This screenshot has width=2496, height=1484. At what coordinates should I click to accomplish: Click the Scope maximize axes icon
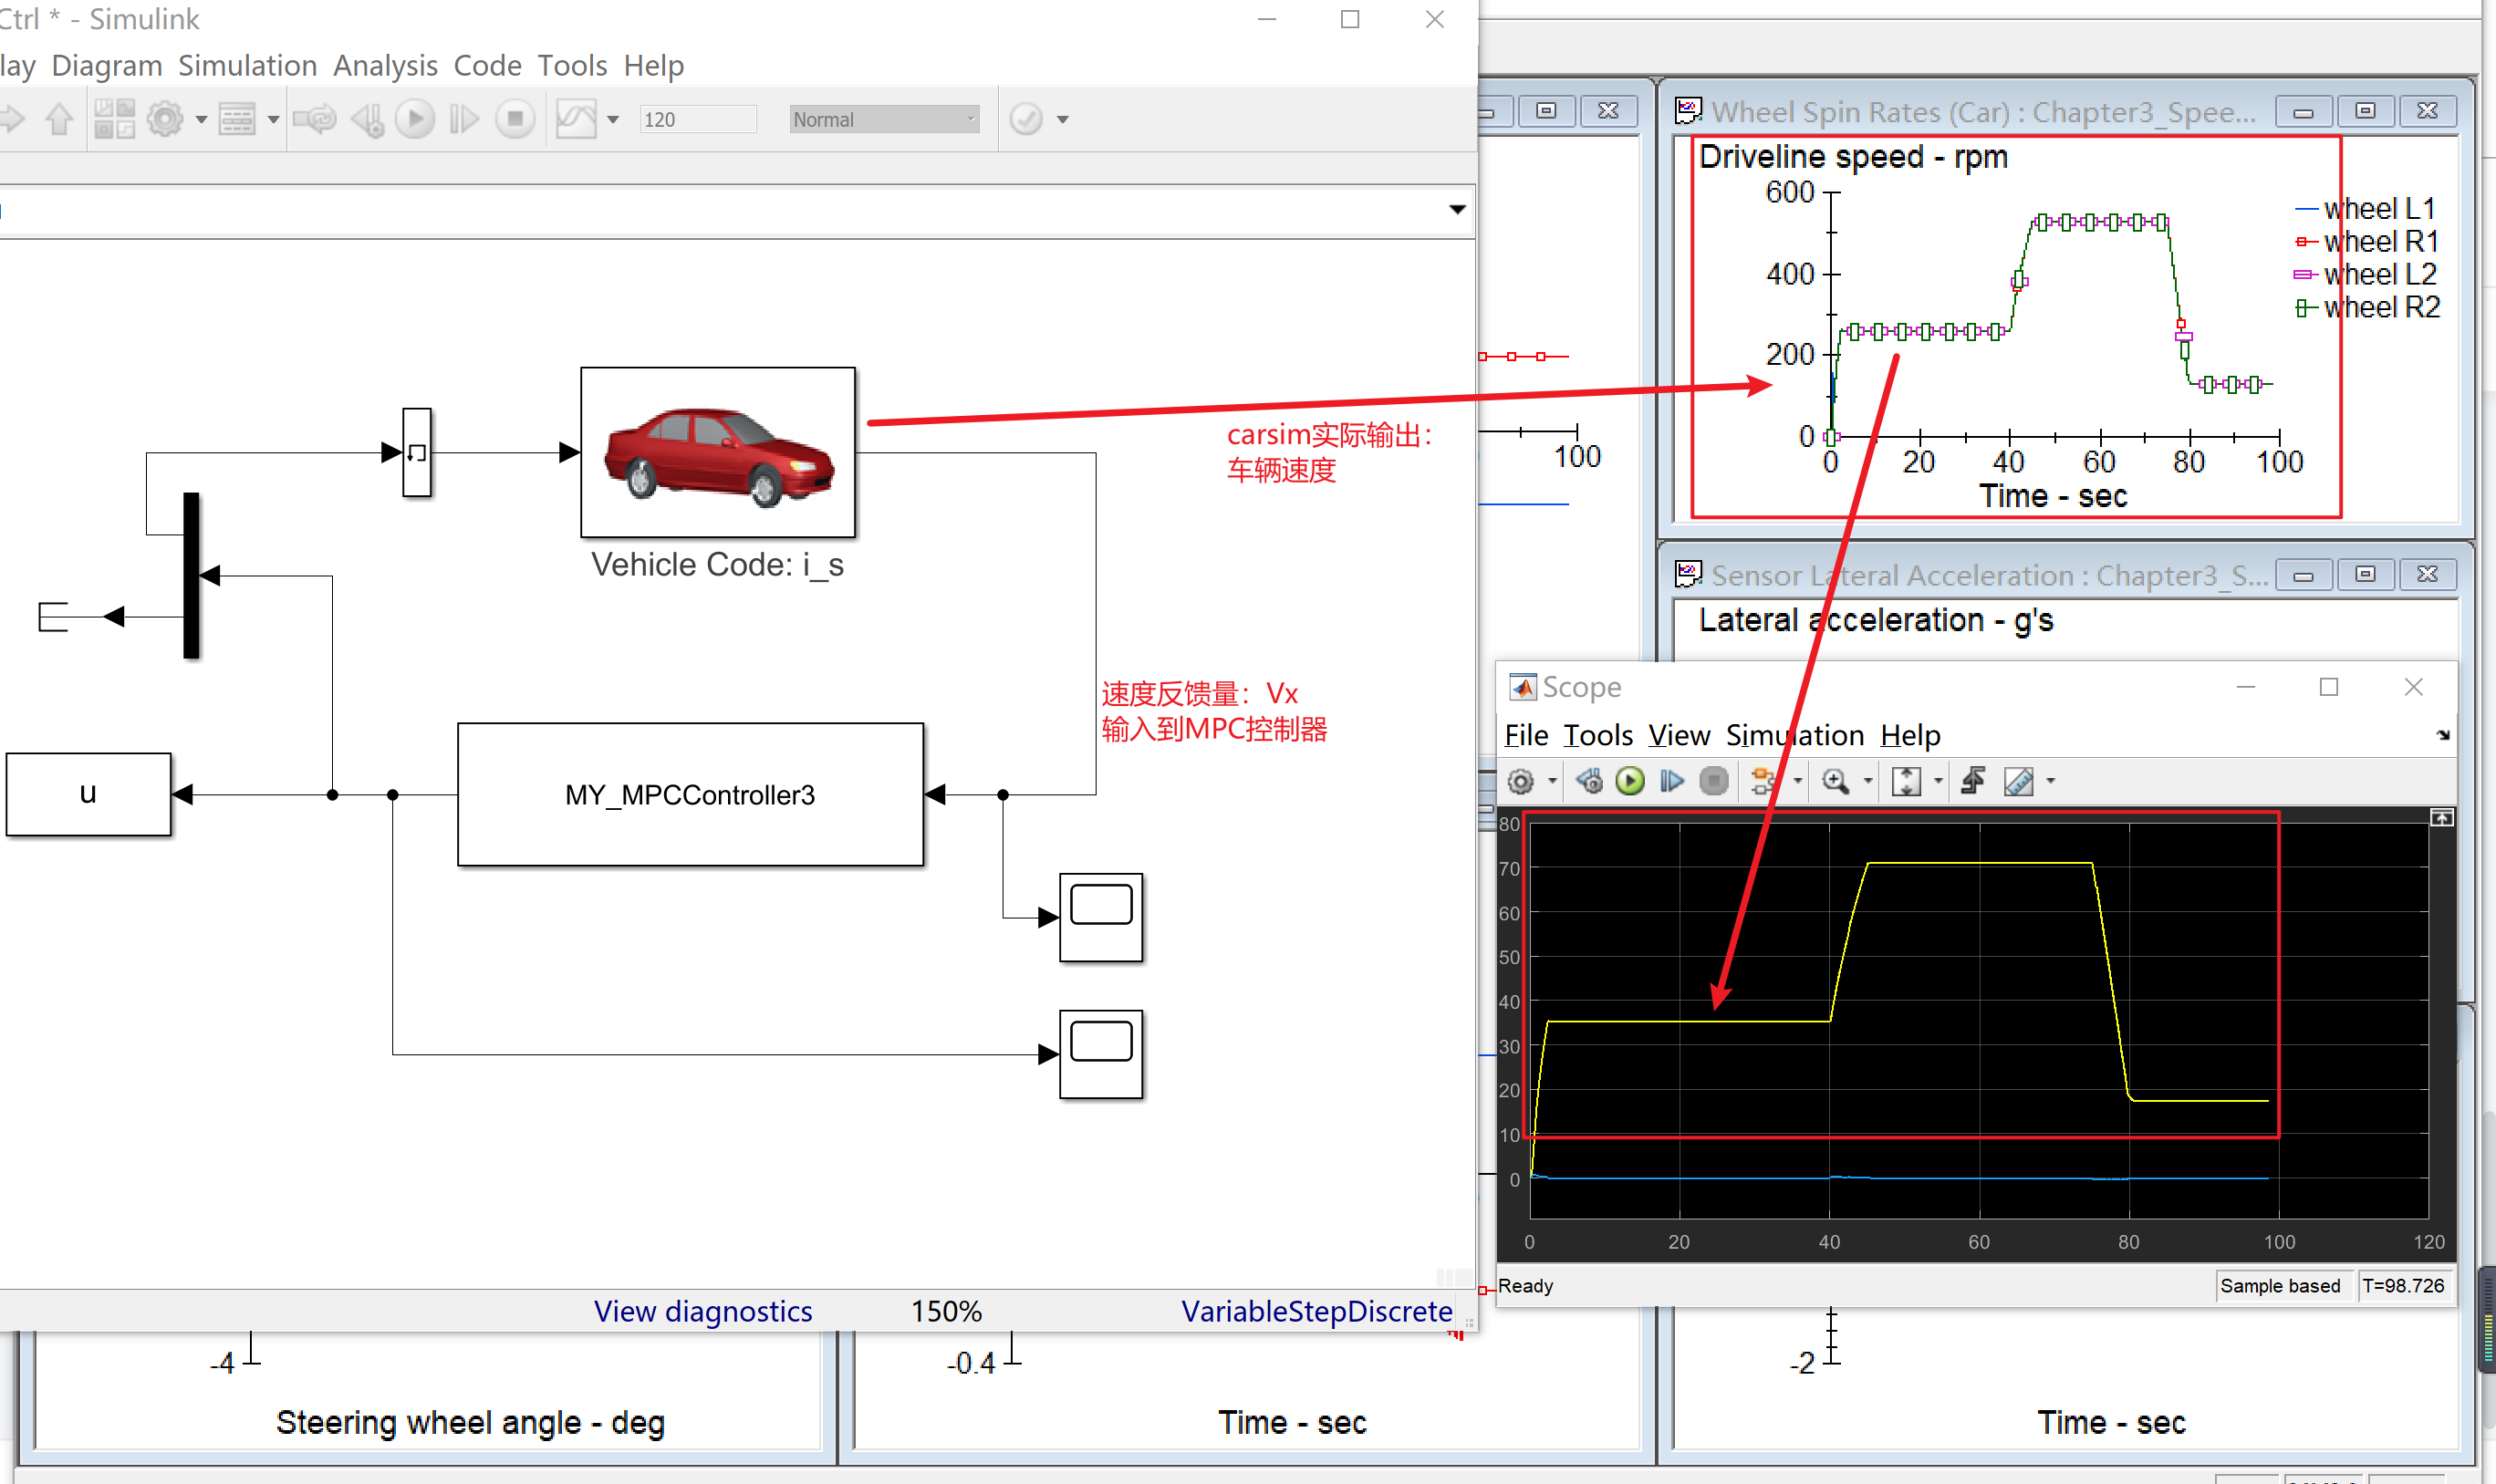click(x=2441, y=818)
